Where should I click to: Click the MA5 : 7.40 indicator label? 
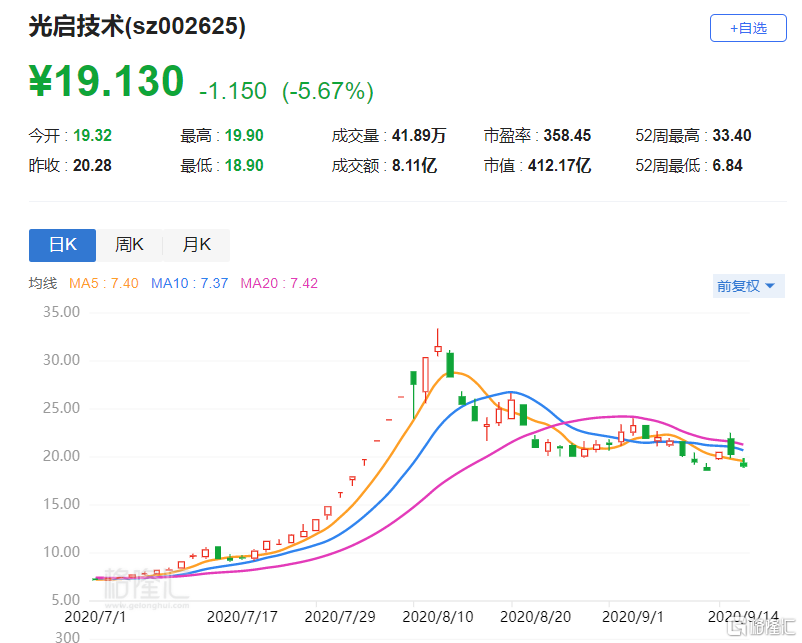(x=104, y=283)
